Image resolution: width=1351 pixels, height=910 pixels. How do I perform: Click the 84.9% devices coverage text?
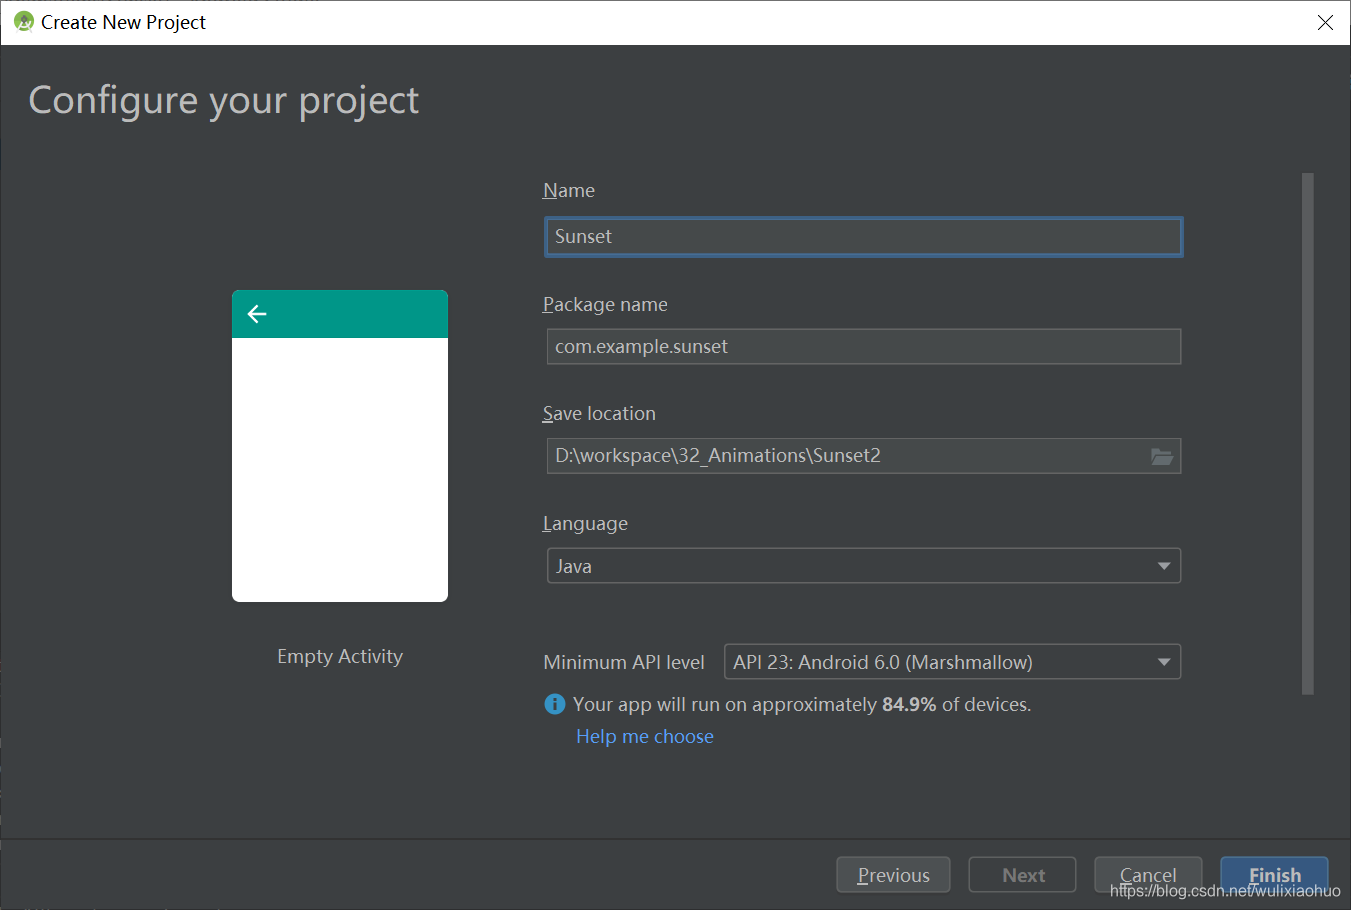pos(802,704)
